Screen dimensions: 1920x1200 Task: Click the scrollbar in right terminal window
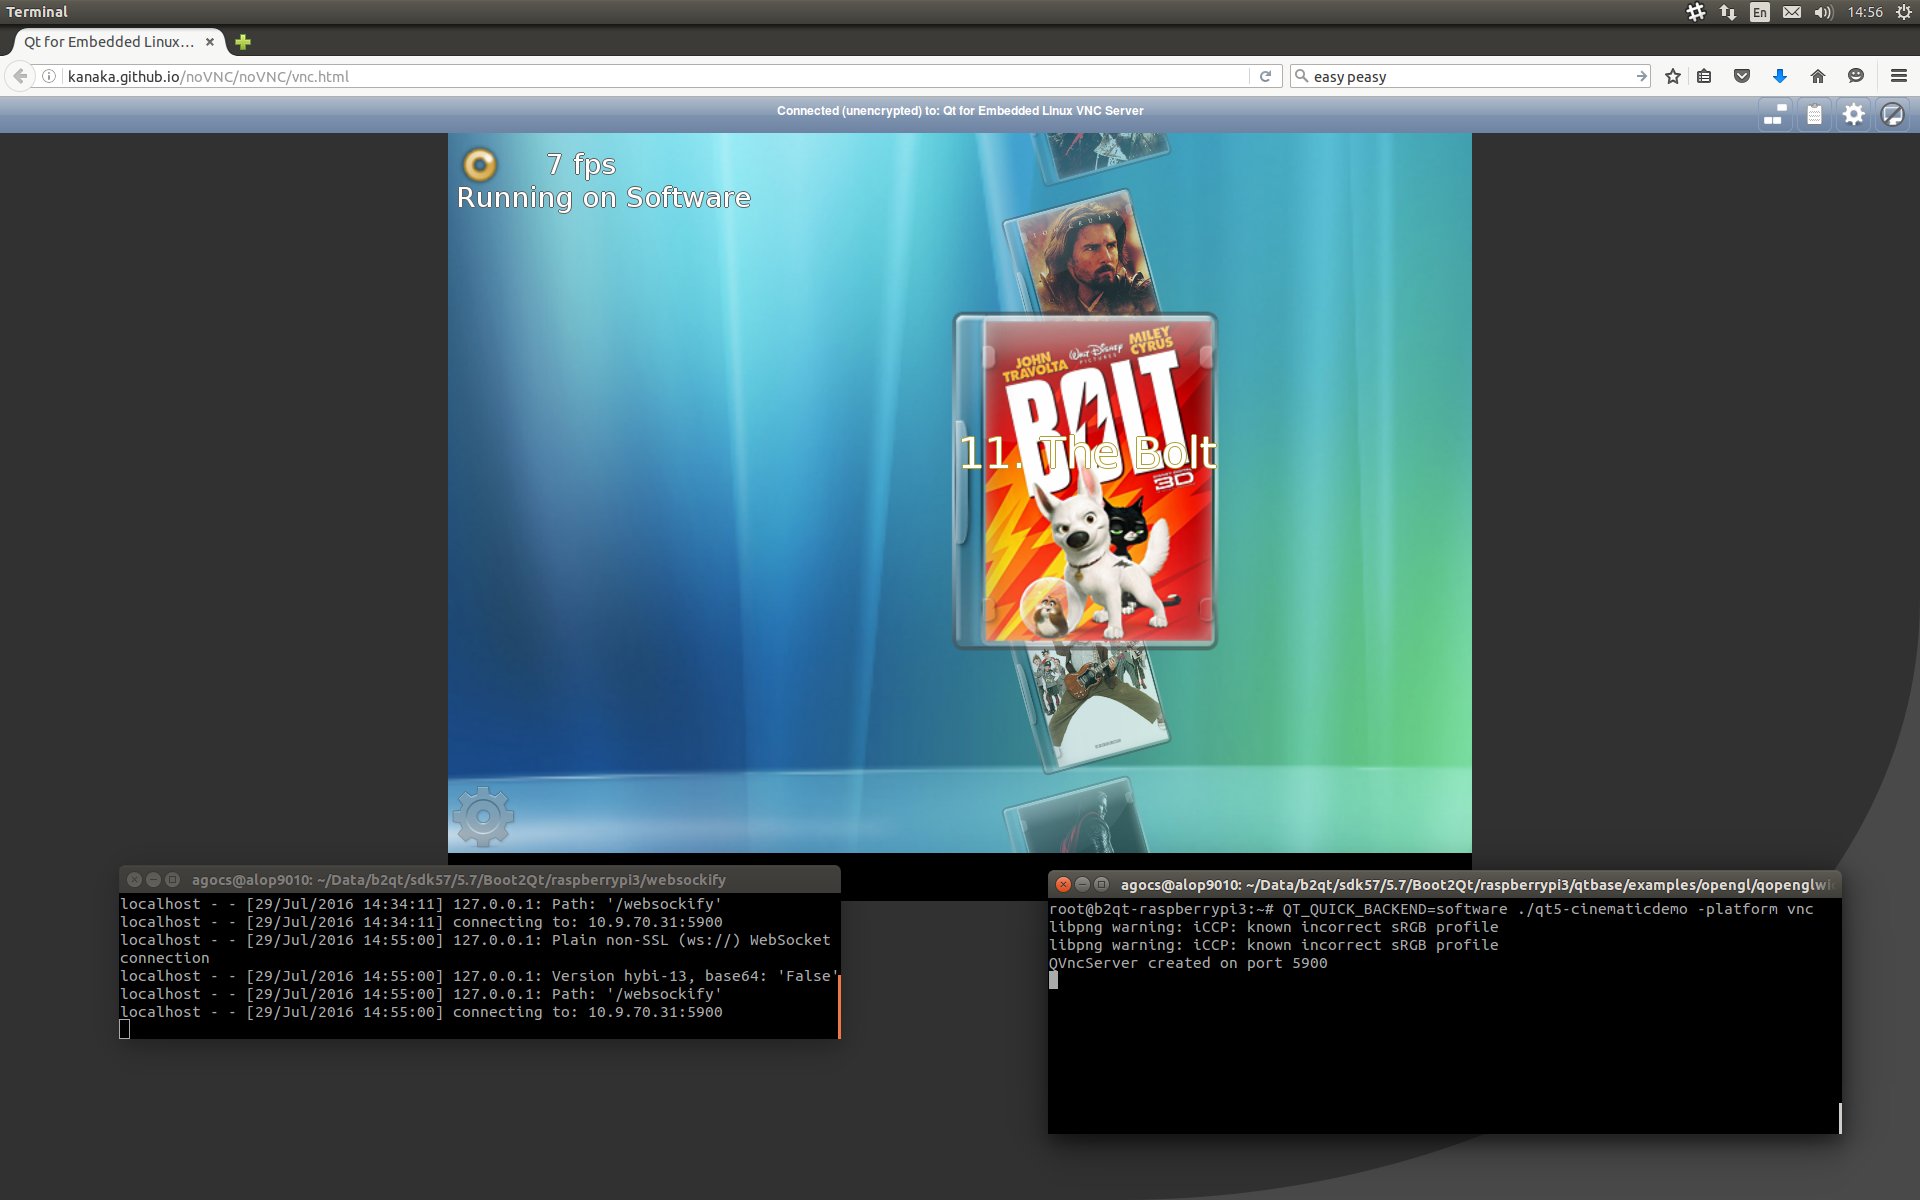click(x=1839, y=1118)
